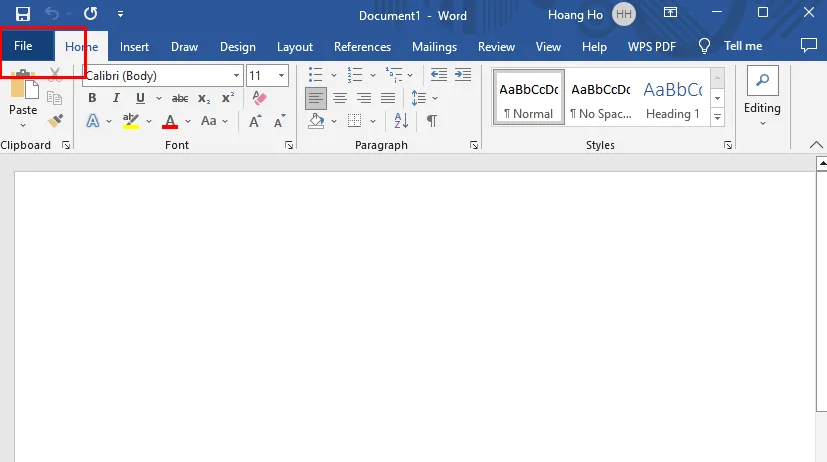Viewport: 827px width, 462px height.
Task: Click the Paste clipboard button
Action: pyautogui.click(x=23, y=92)
